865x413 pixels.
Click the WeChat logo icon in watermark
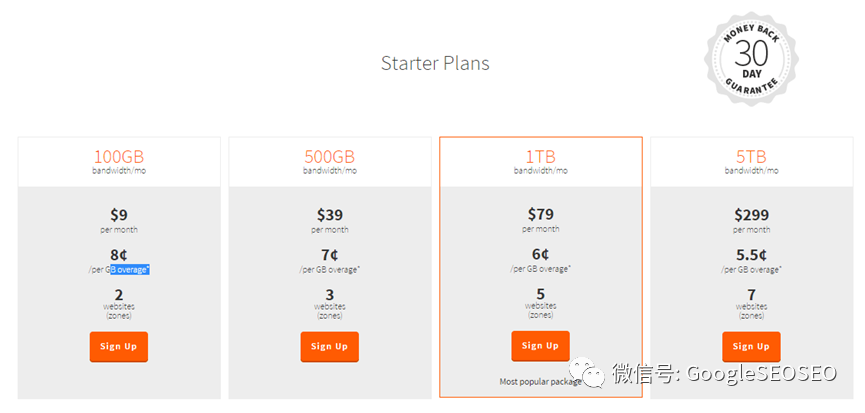(x=584, y=371)
